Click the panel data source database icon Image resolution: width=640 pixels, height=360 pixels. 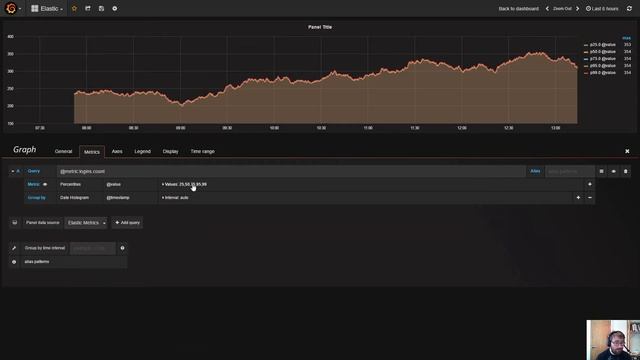15,223
